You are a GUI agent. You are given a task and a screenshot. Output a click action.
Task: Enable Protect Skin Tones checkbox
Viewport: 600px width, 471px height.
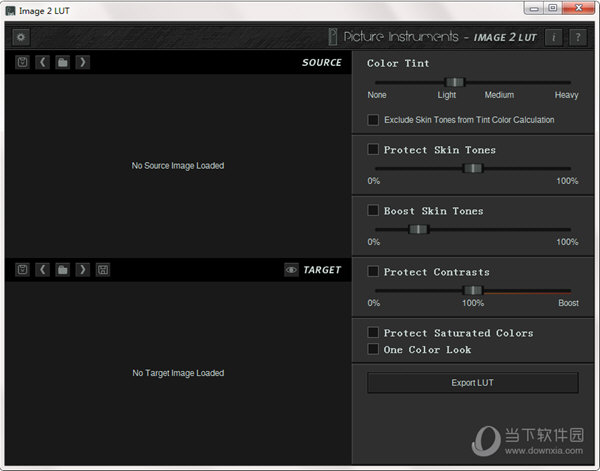373,149
